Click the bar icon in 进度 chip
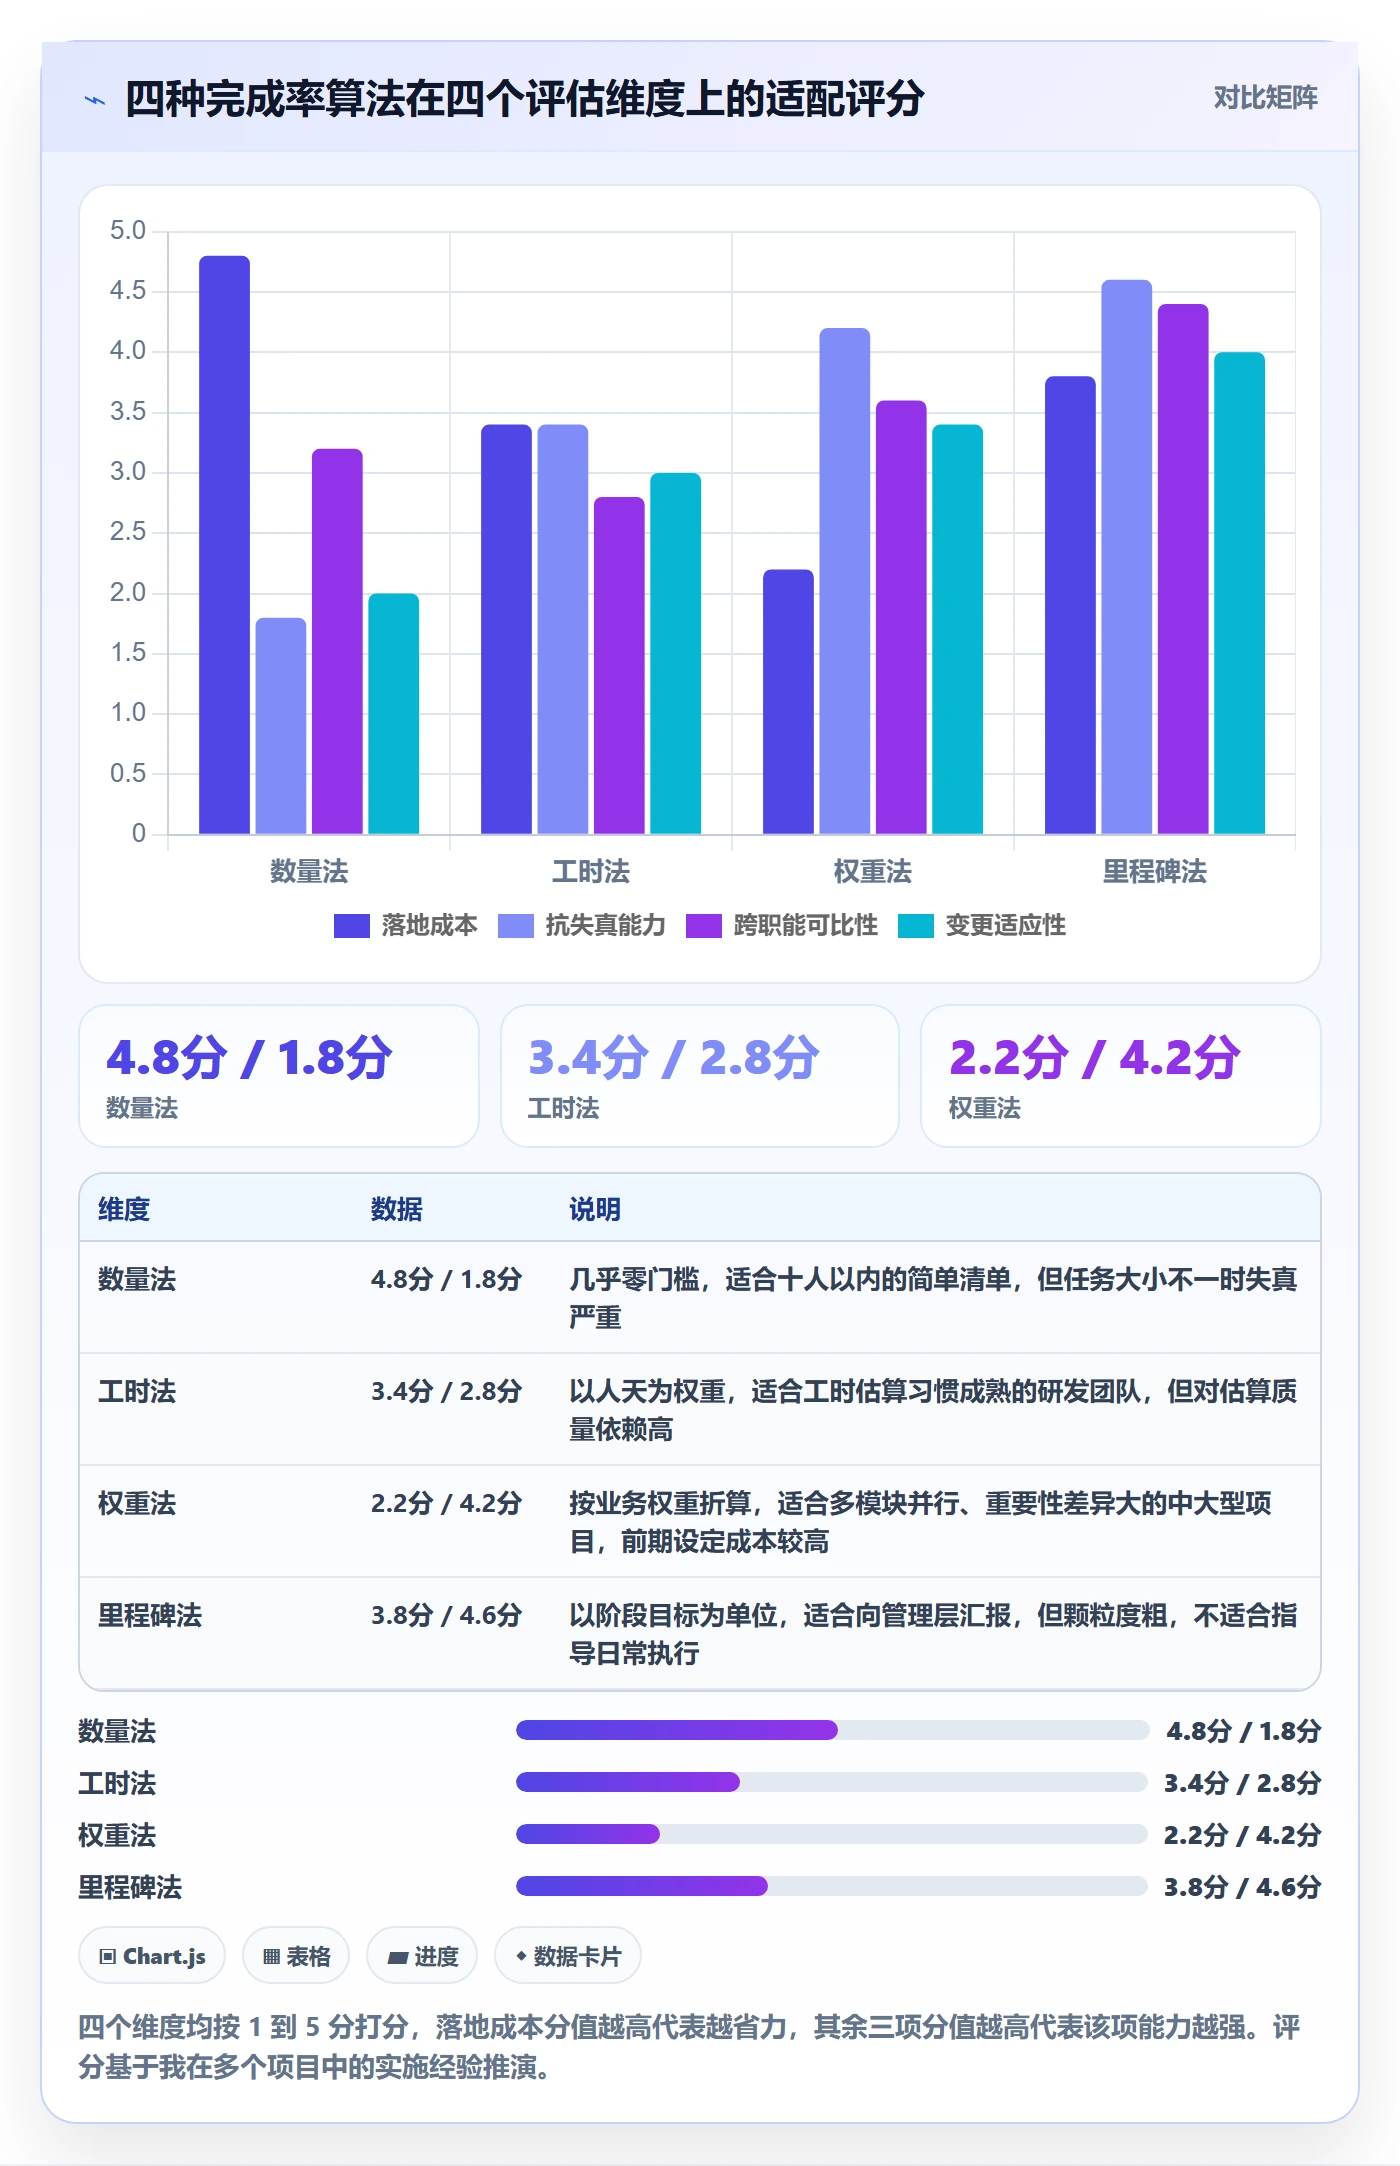The height and width of the screenshot is (2166, 1400). click(398, 1957)
